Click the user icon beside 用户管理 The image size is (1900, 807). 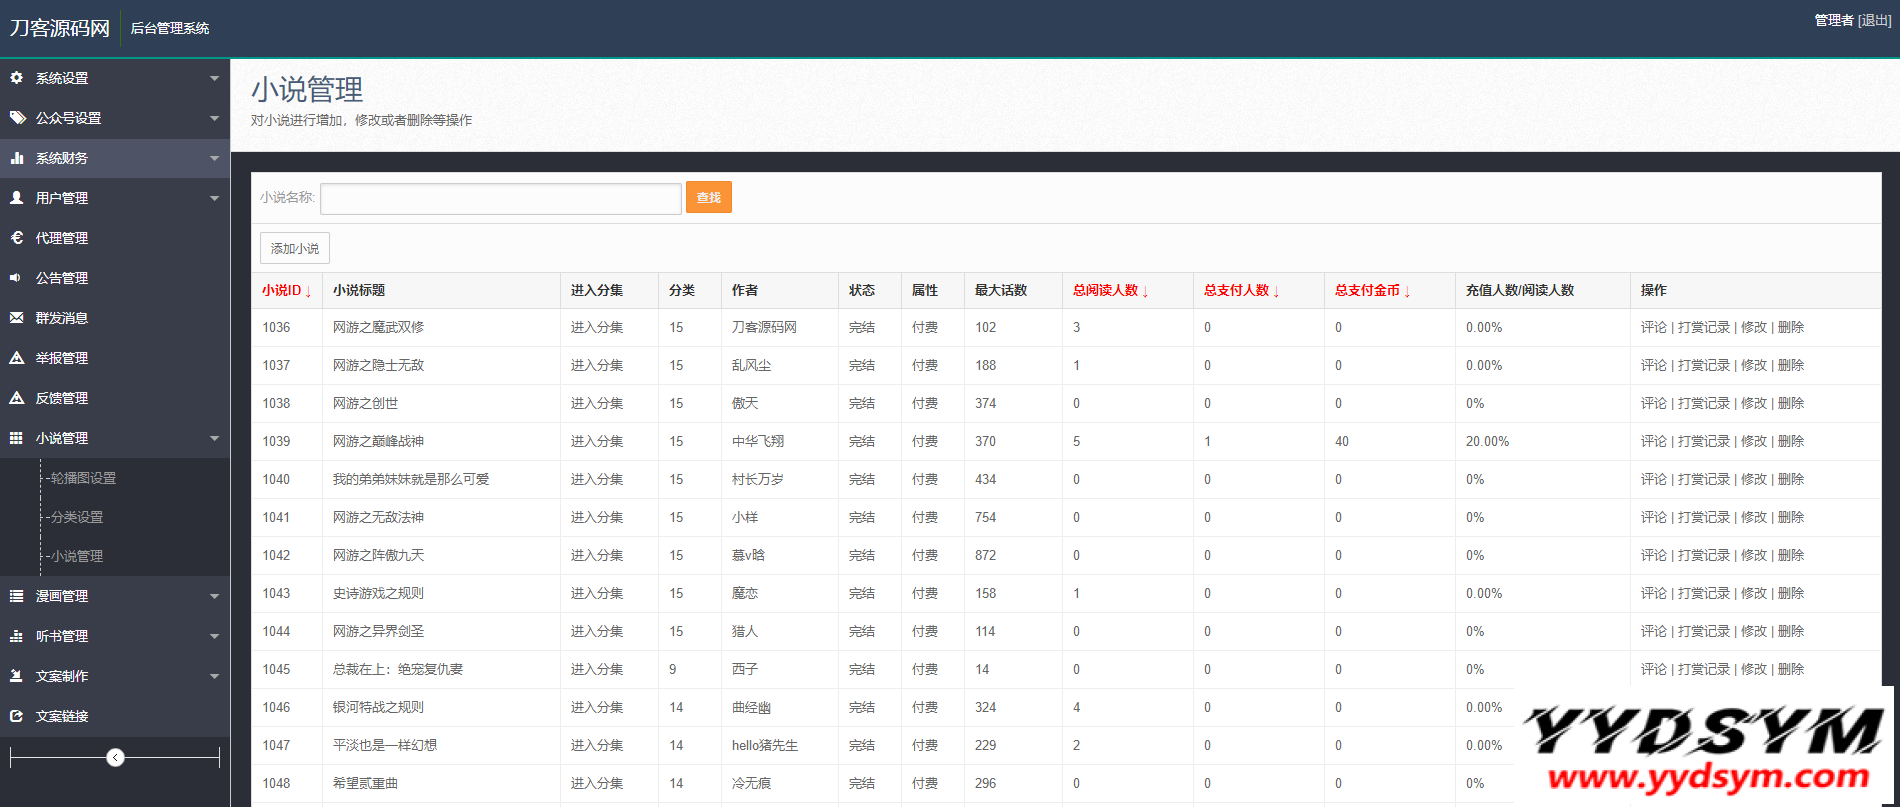coord(17,198)
